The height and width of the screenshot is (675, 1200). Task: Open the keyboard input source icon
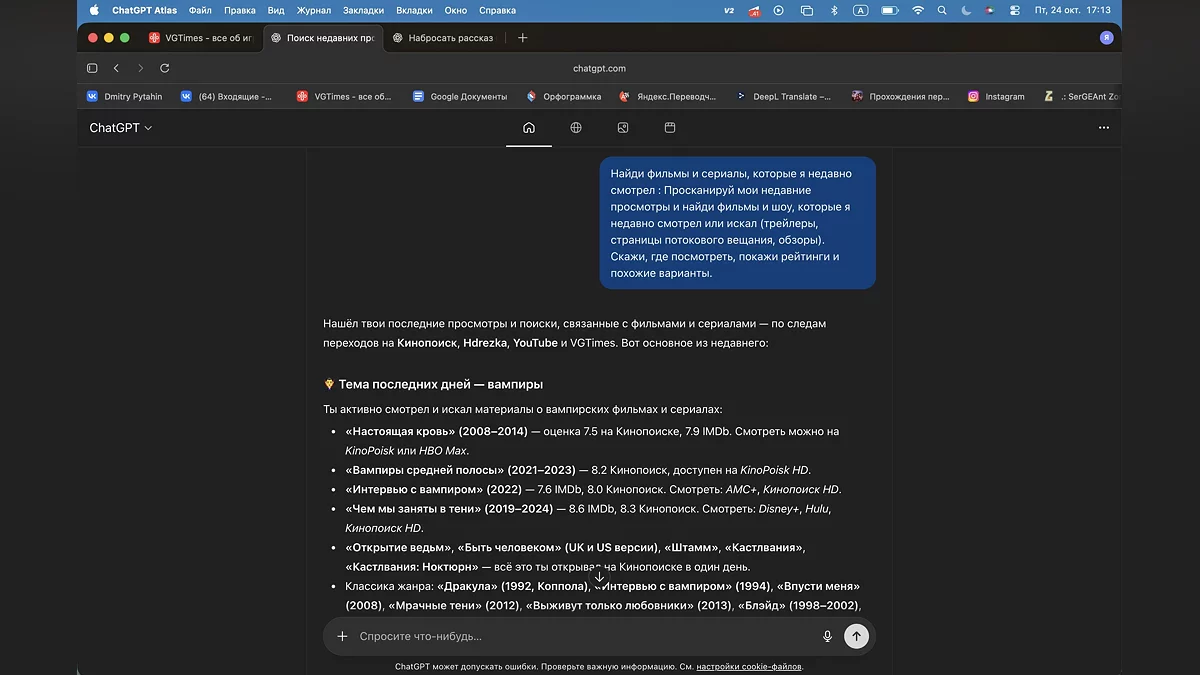point(860,10)
